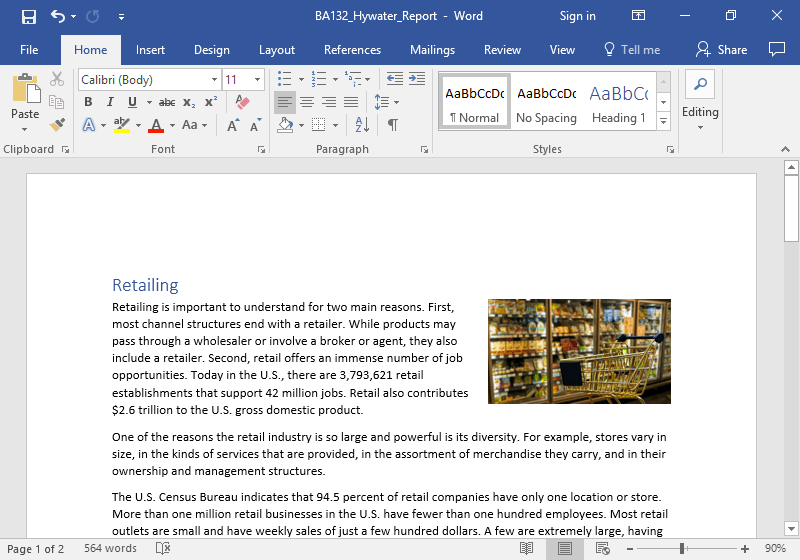Select the shopping cart image in document
This screenshot has height=560, width=800.
click(579, 351)
